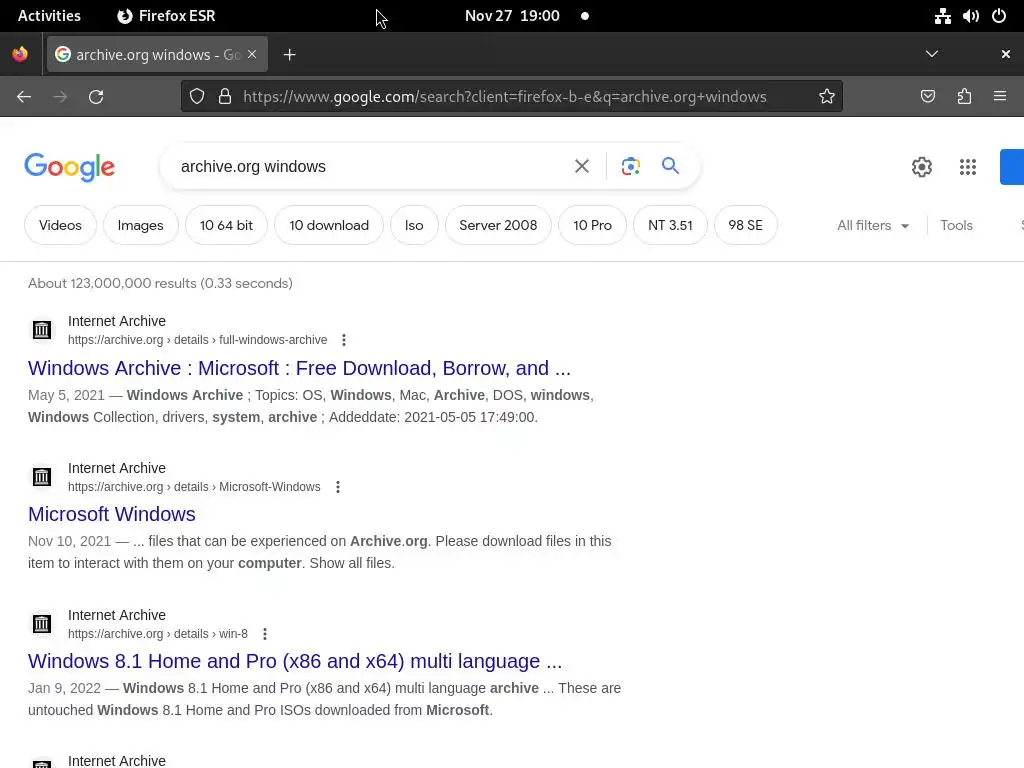This screenshot has height=768, width=1024.
Task: Click the archive.org win-8 URL breadcrumb
Action: coord(157,634)
